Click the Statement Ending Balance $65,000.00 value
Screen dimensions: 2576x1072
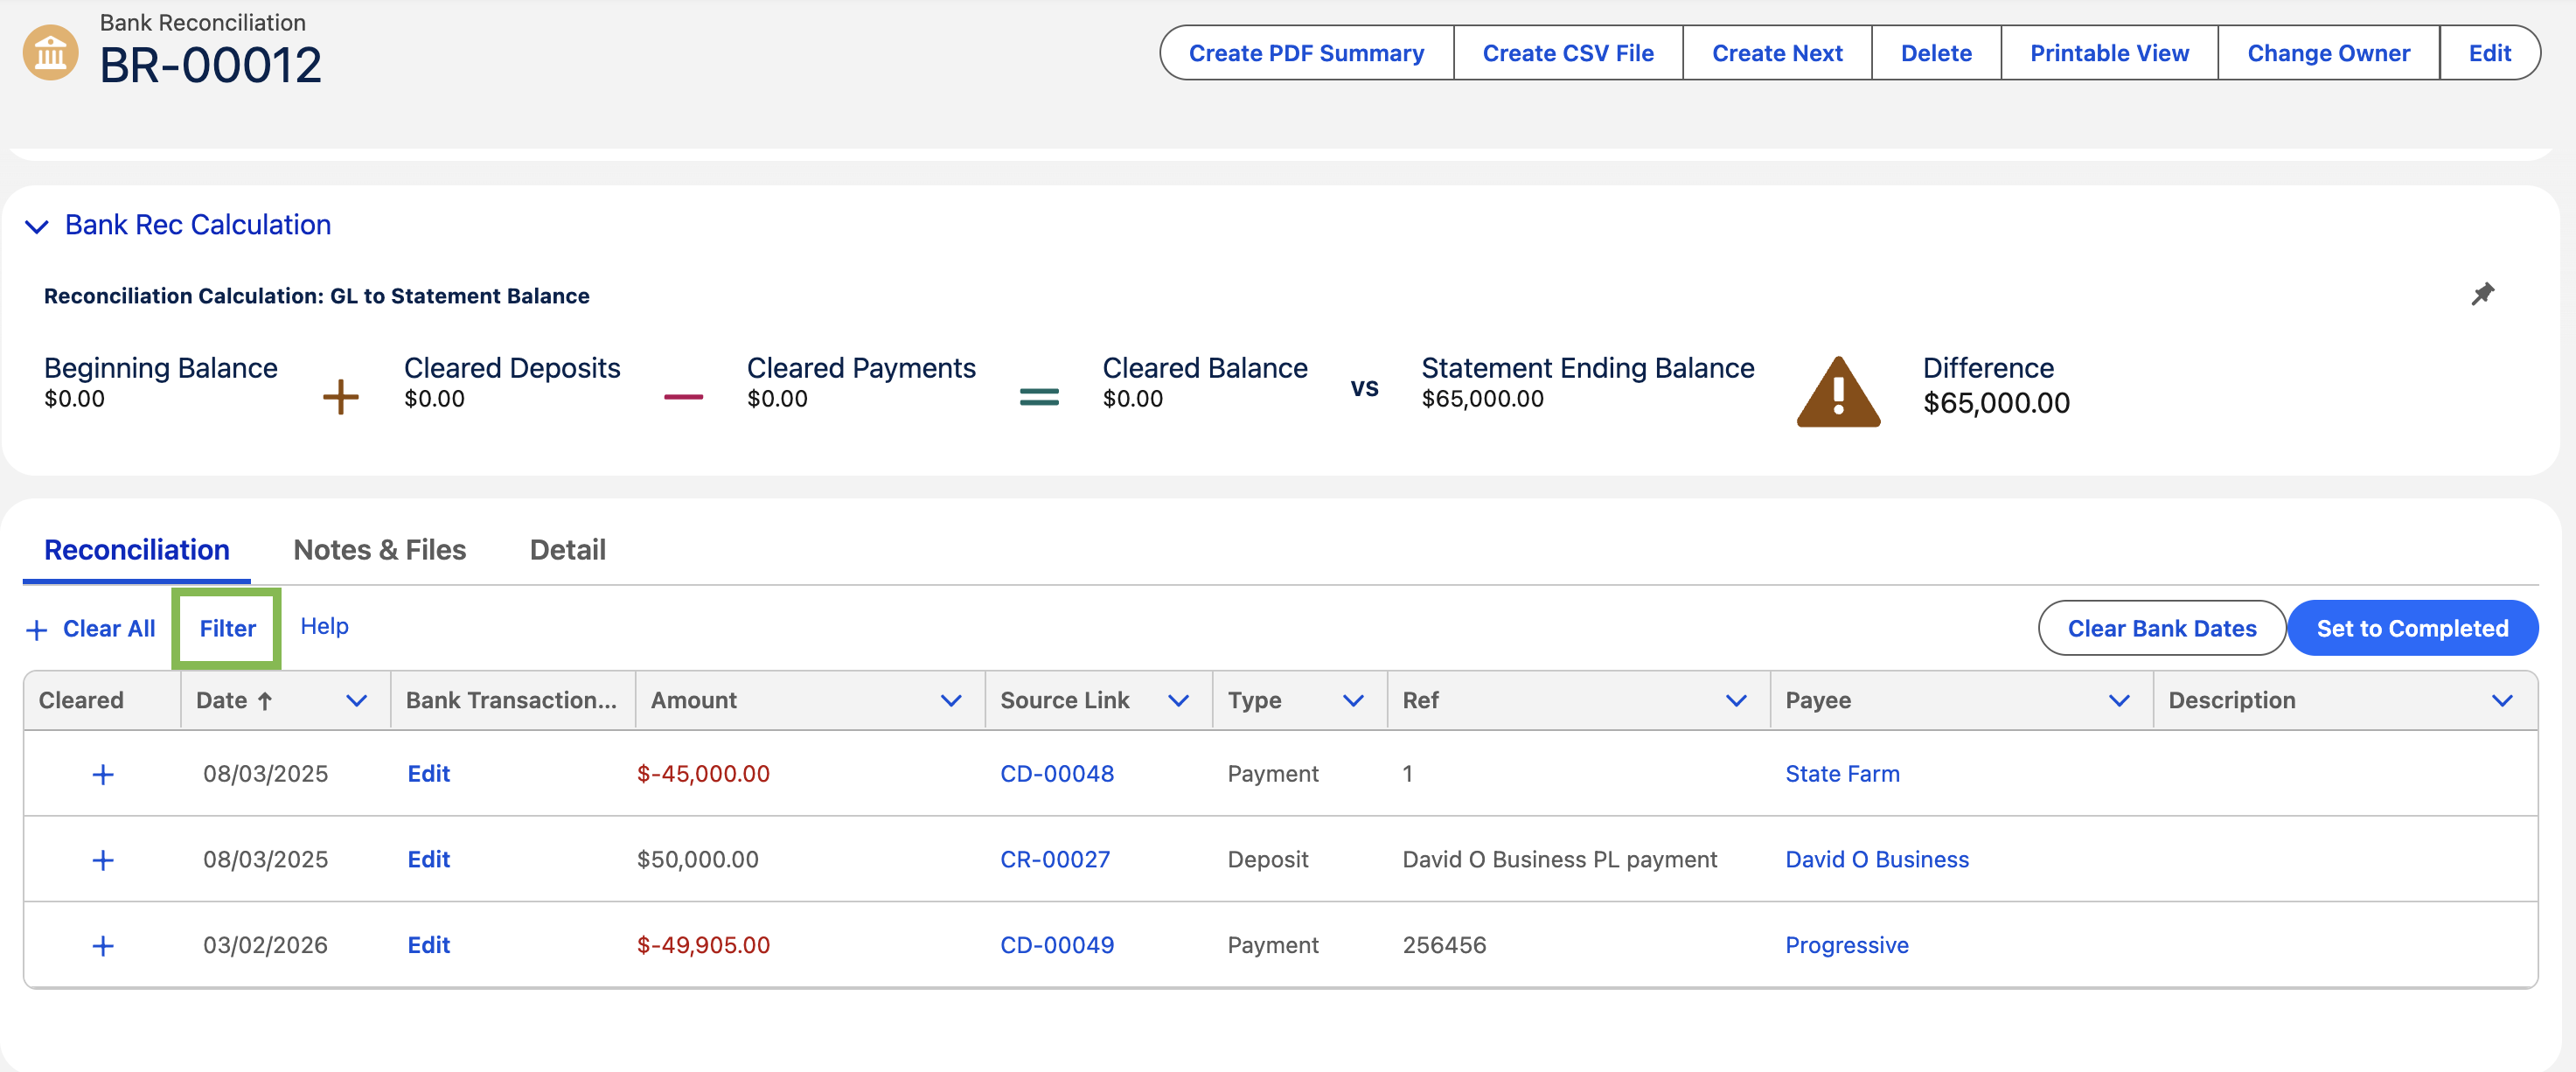tap(1482, 399)
